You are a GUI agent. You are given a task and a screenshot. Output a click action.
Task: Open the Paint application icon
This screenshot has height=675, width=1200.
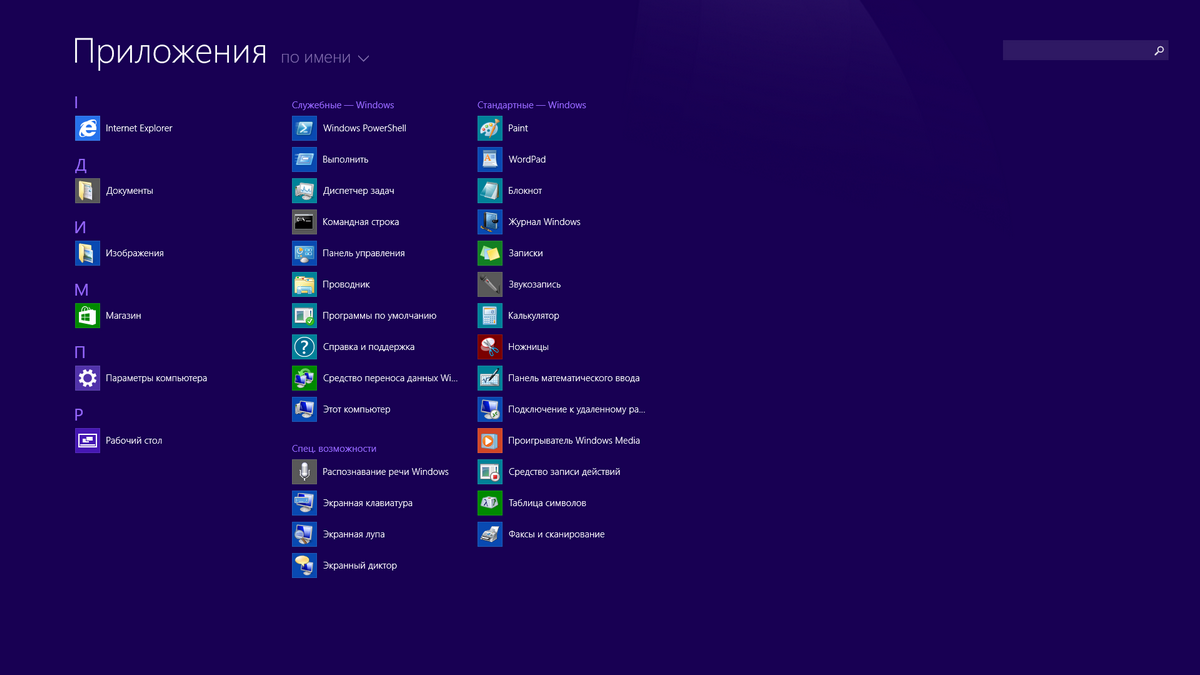pos(490,128)
